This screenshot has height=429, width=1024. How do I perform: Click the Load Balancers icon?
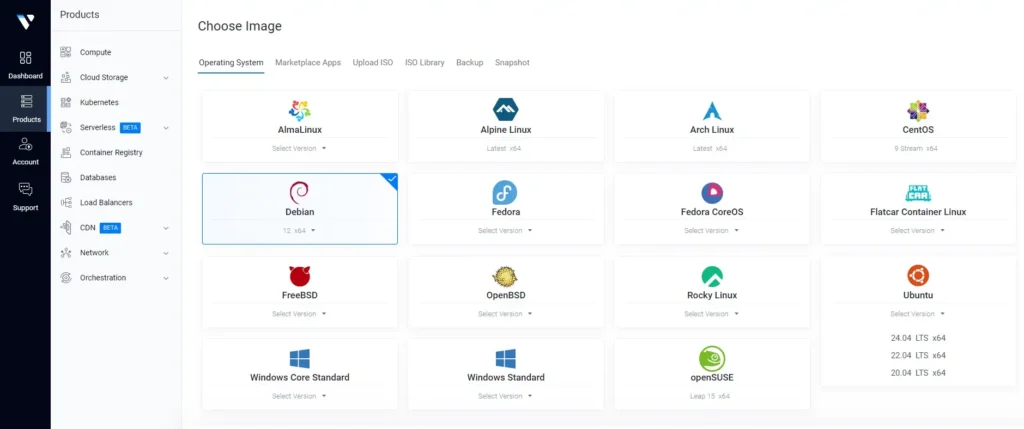pos(66,202)
